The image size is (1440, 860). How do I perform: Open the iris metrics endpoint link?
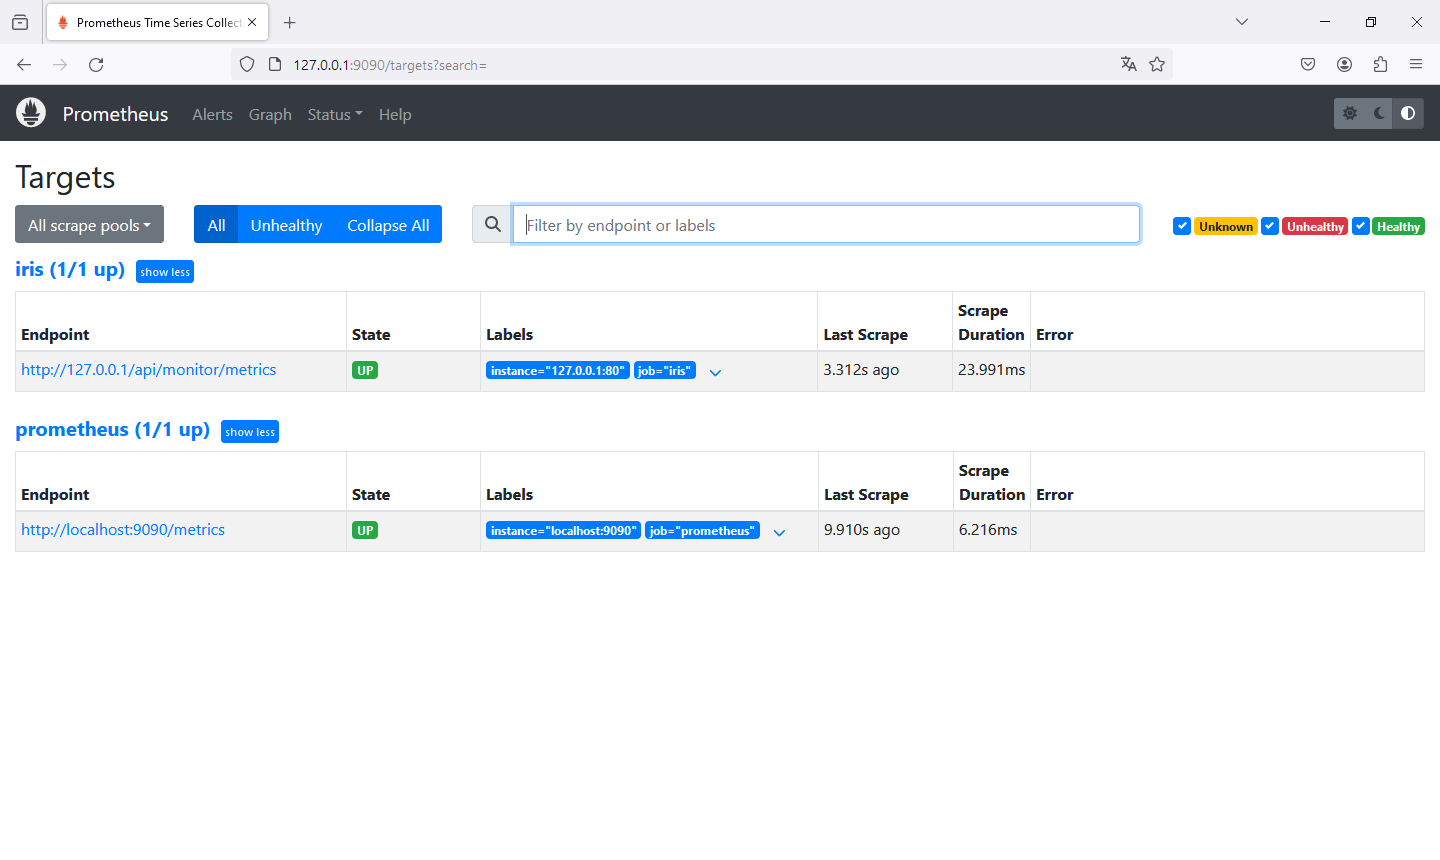point(148,370)
